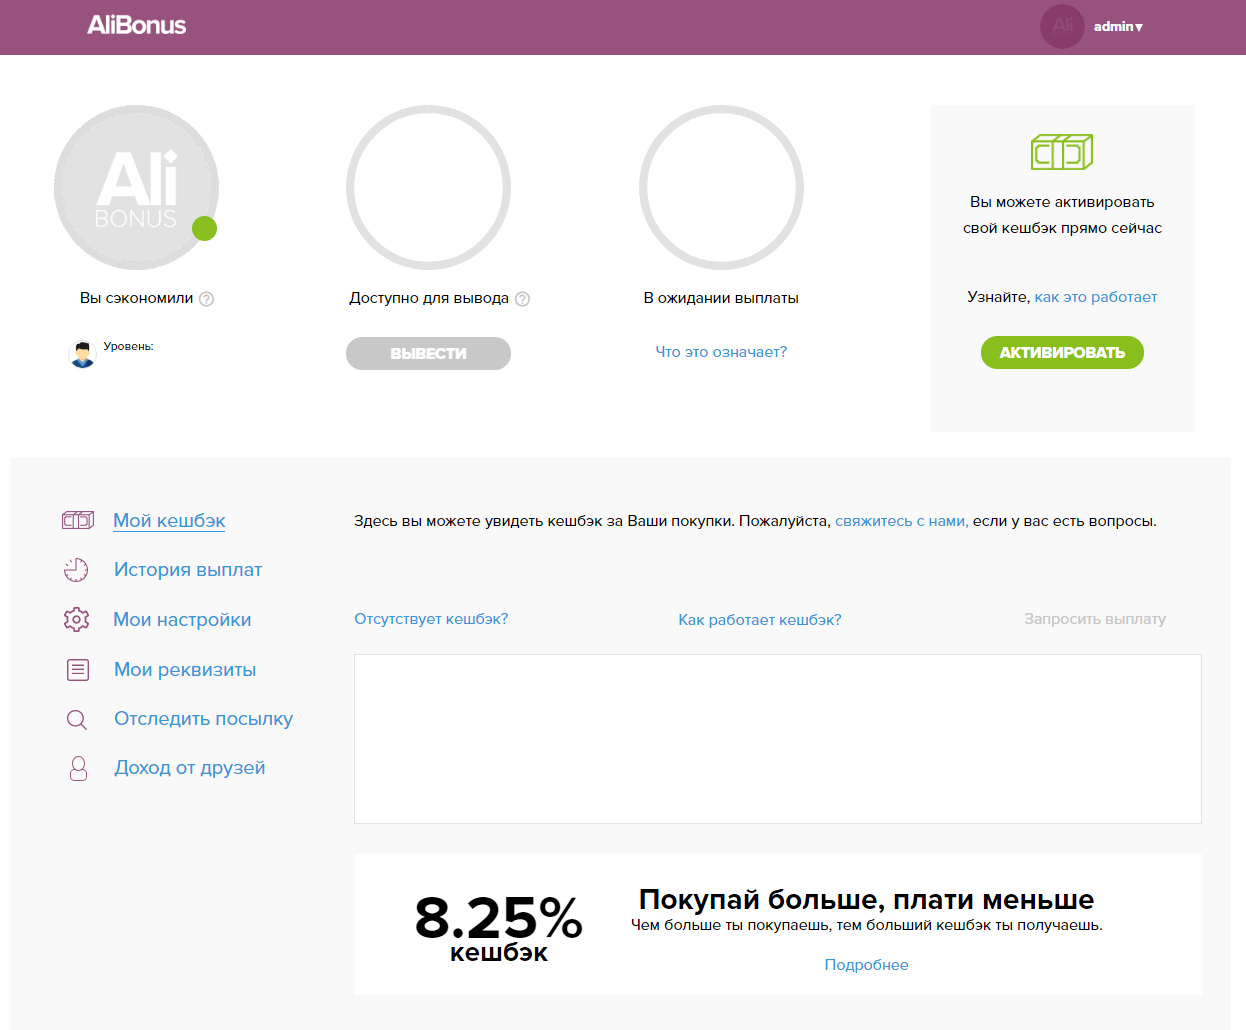Viewport: 1246px width, 1030px height.
Task: Click the round Ali avatar in header
Action: (1062, 26)
